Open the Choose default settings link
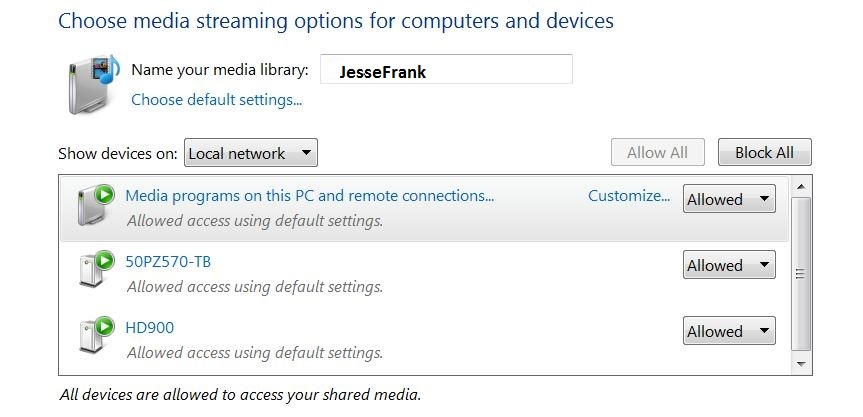This screenshot has width=863, height=417. [216, 100]
